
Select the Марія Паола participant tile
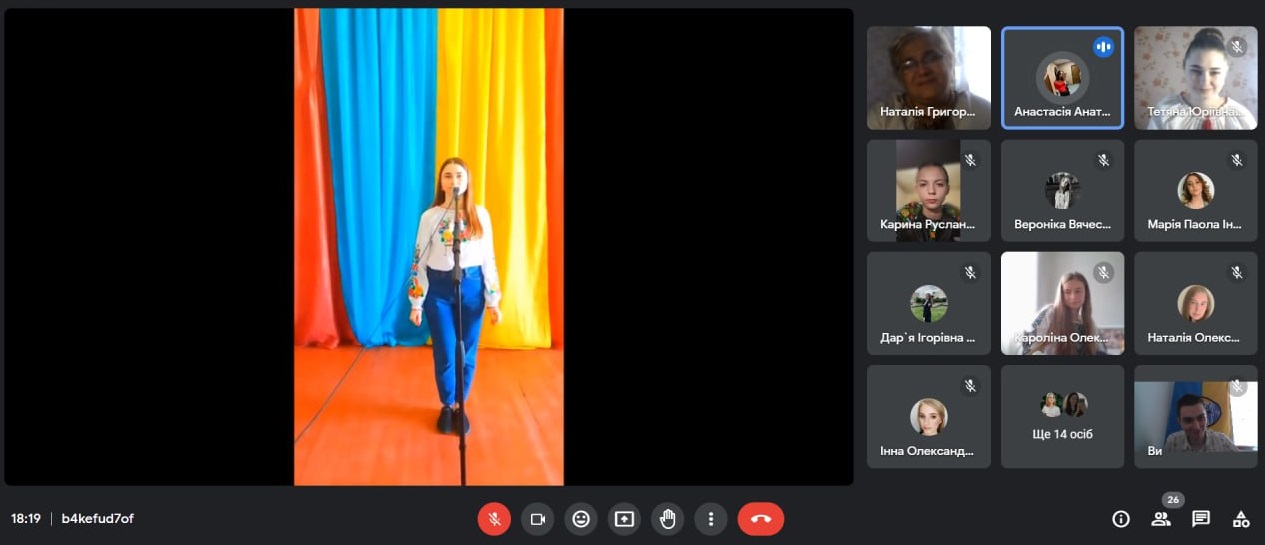pyautogui.click(x=1195, y=190)
